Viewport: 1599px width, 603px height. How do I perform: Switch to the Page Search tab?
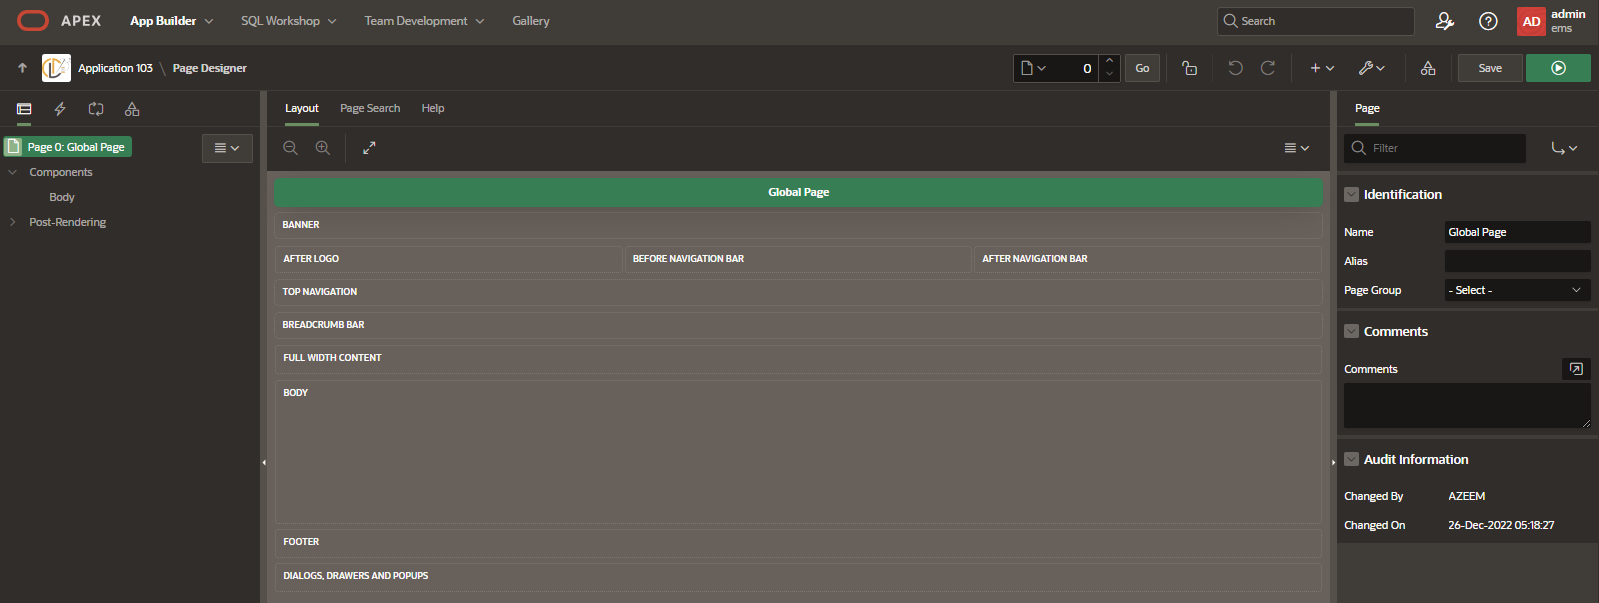[370, 108]
